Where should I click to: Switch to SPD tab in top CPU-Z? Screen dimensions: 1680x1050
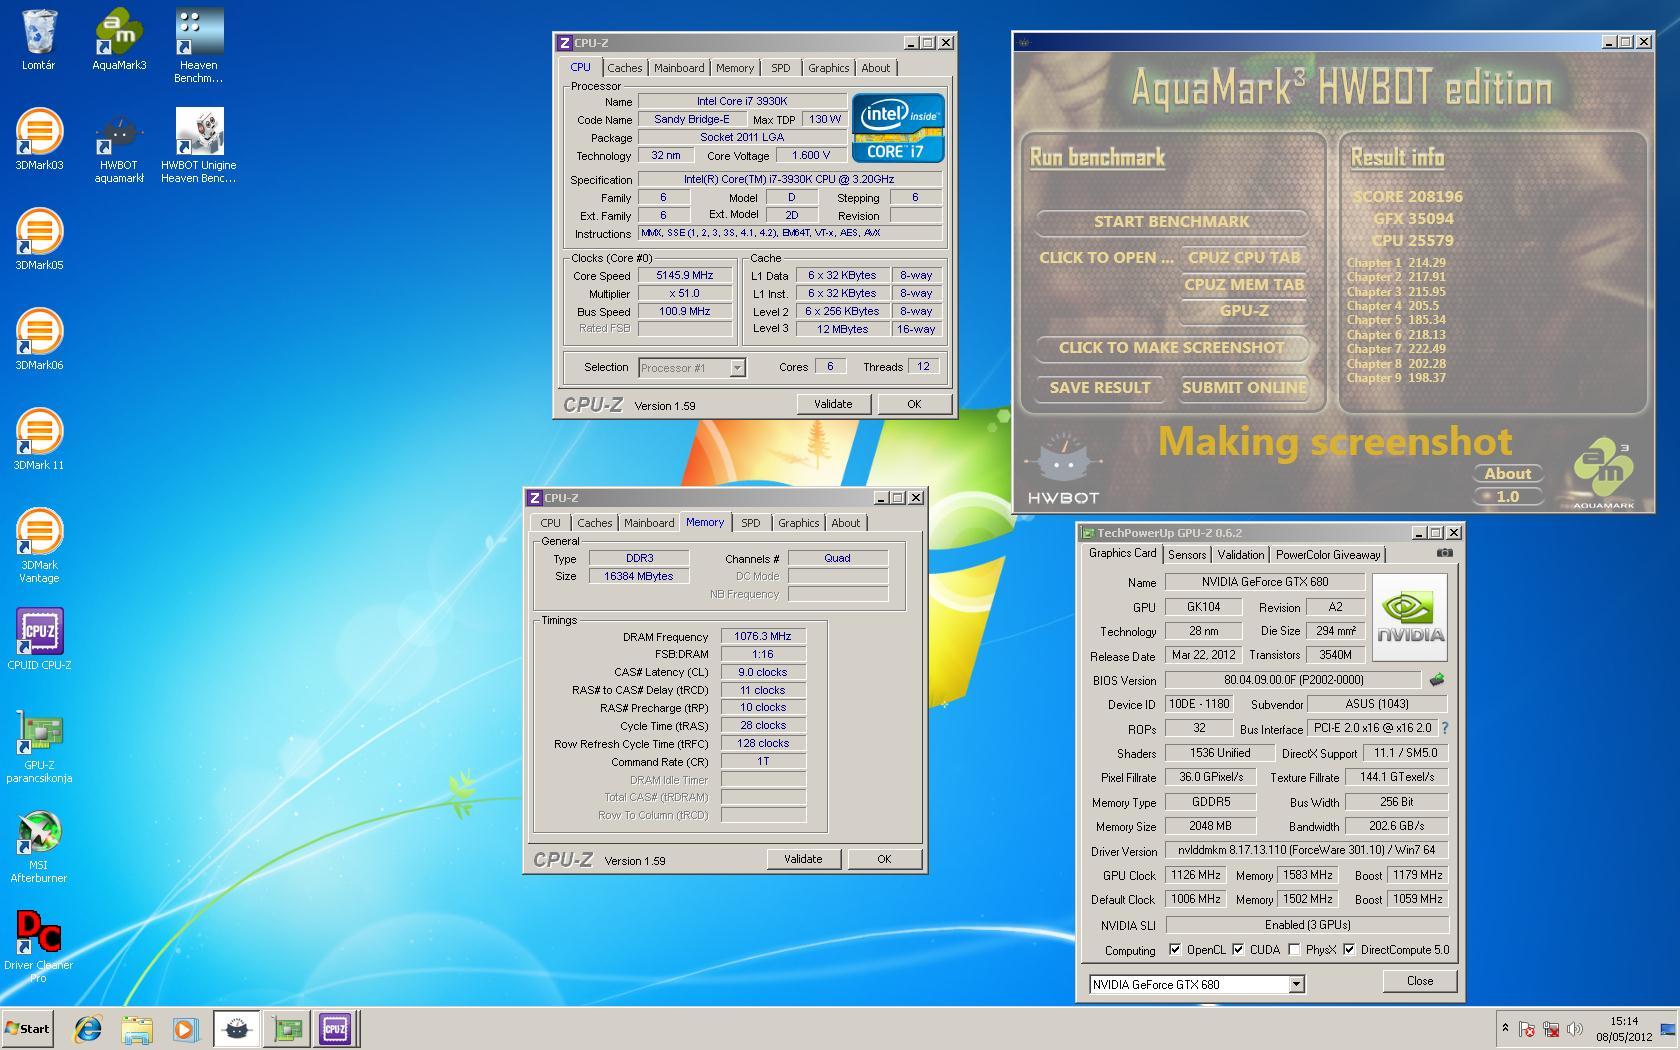coord(780,68)
